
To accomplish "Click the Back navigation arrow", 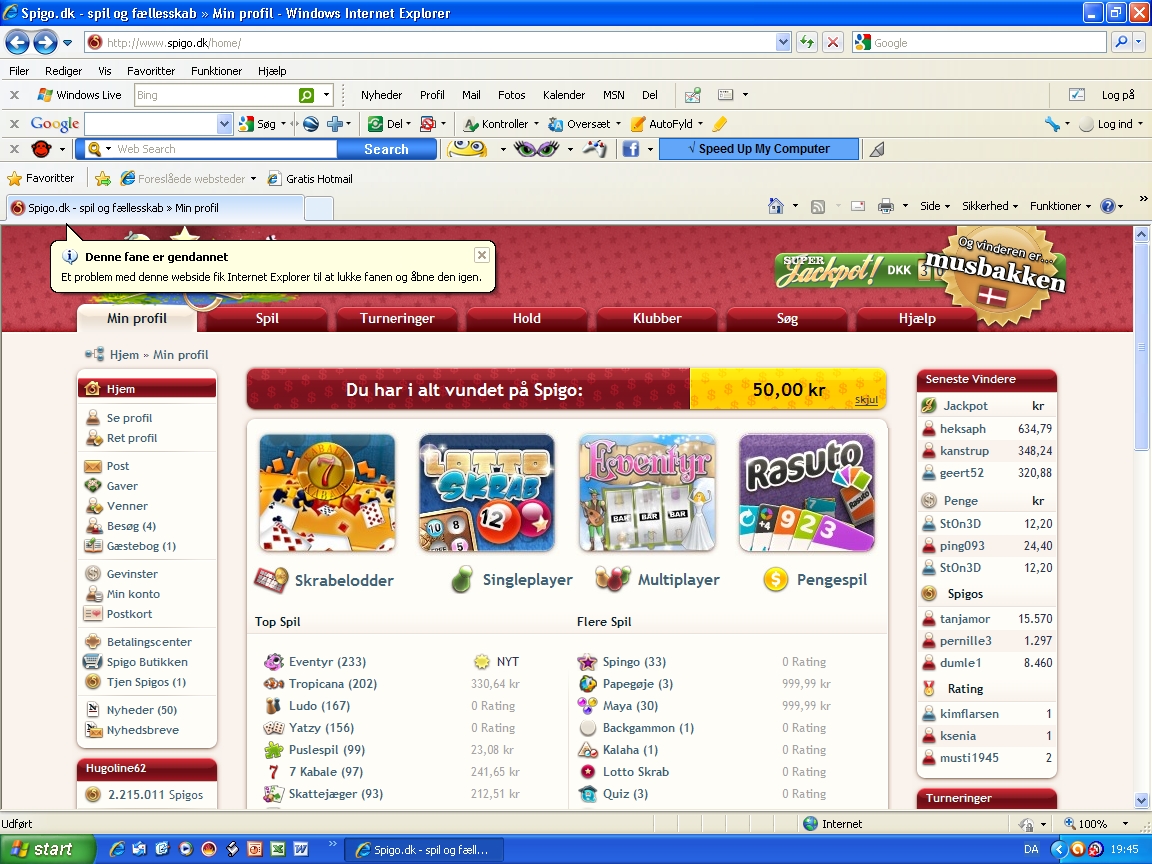I will point(17,42).
